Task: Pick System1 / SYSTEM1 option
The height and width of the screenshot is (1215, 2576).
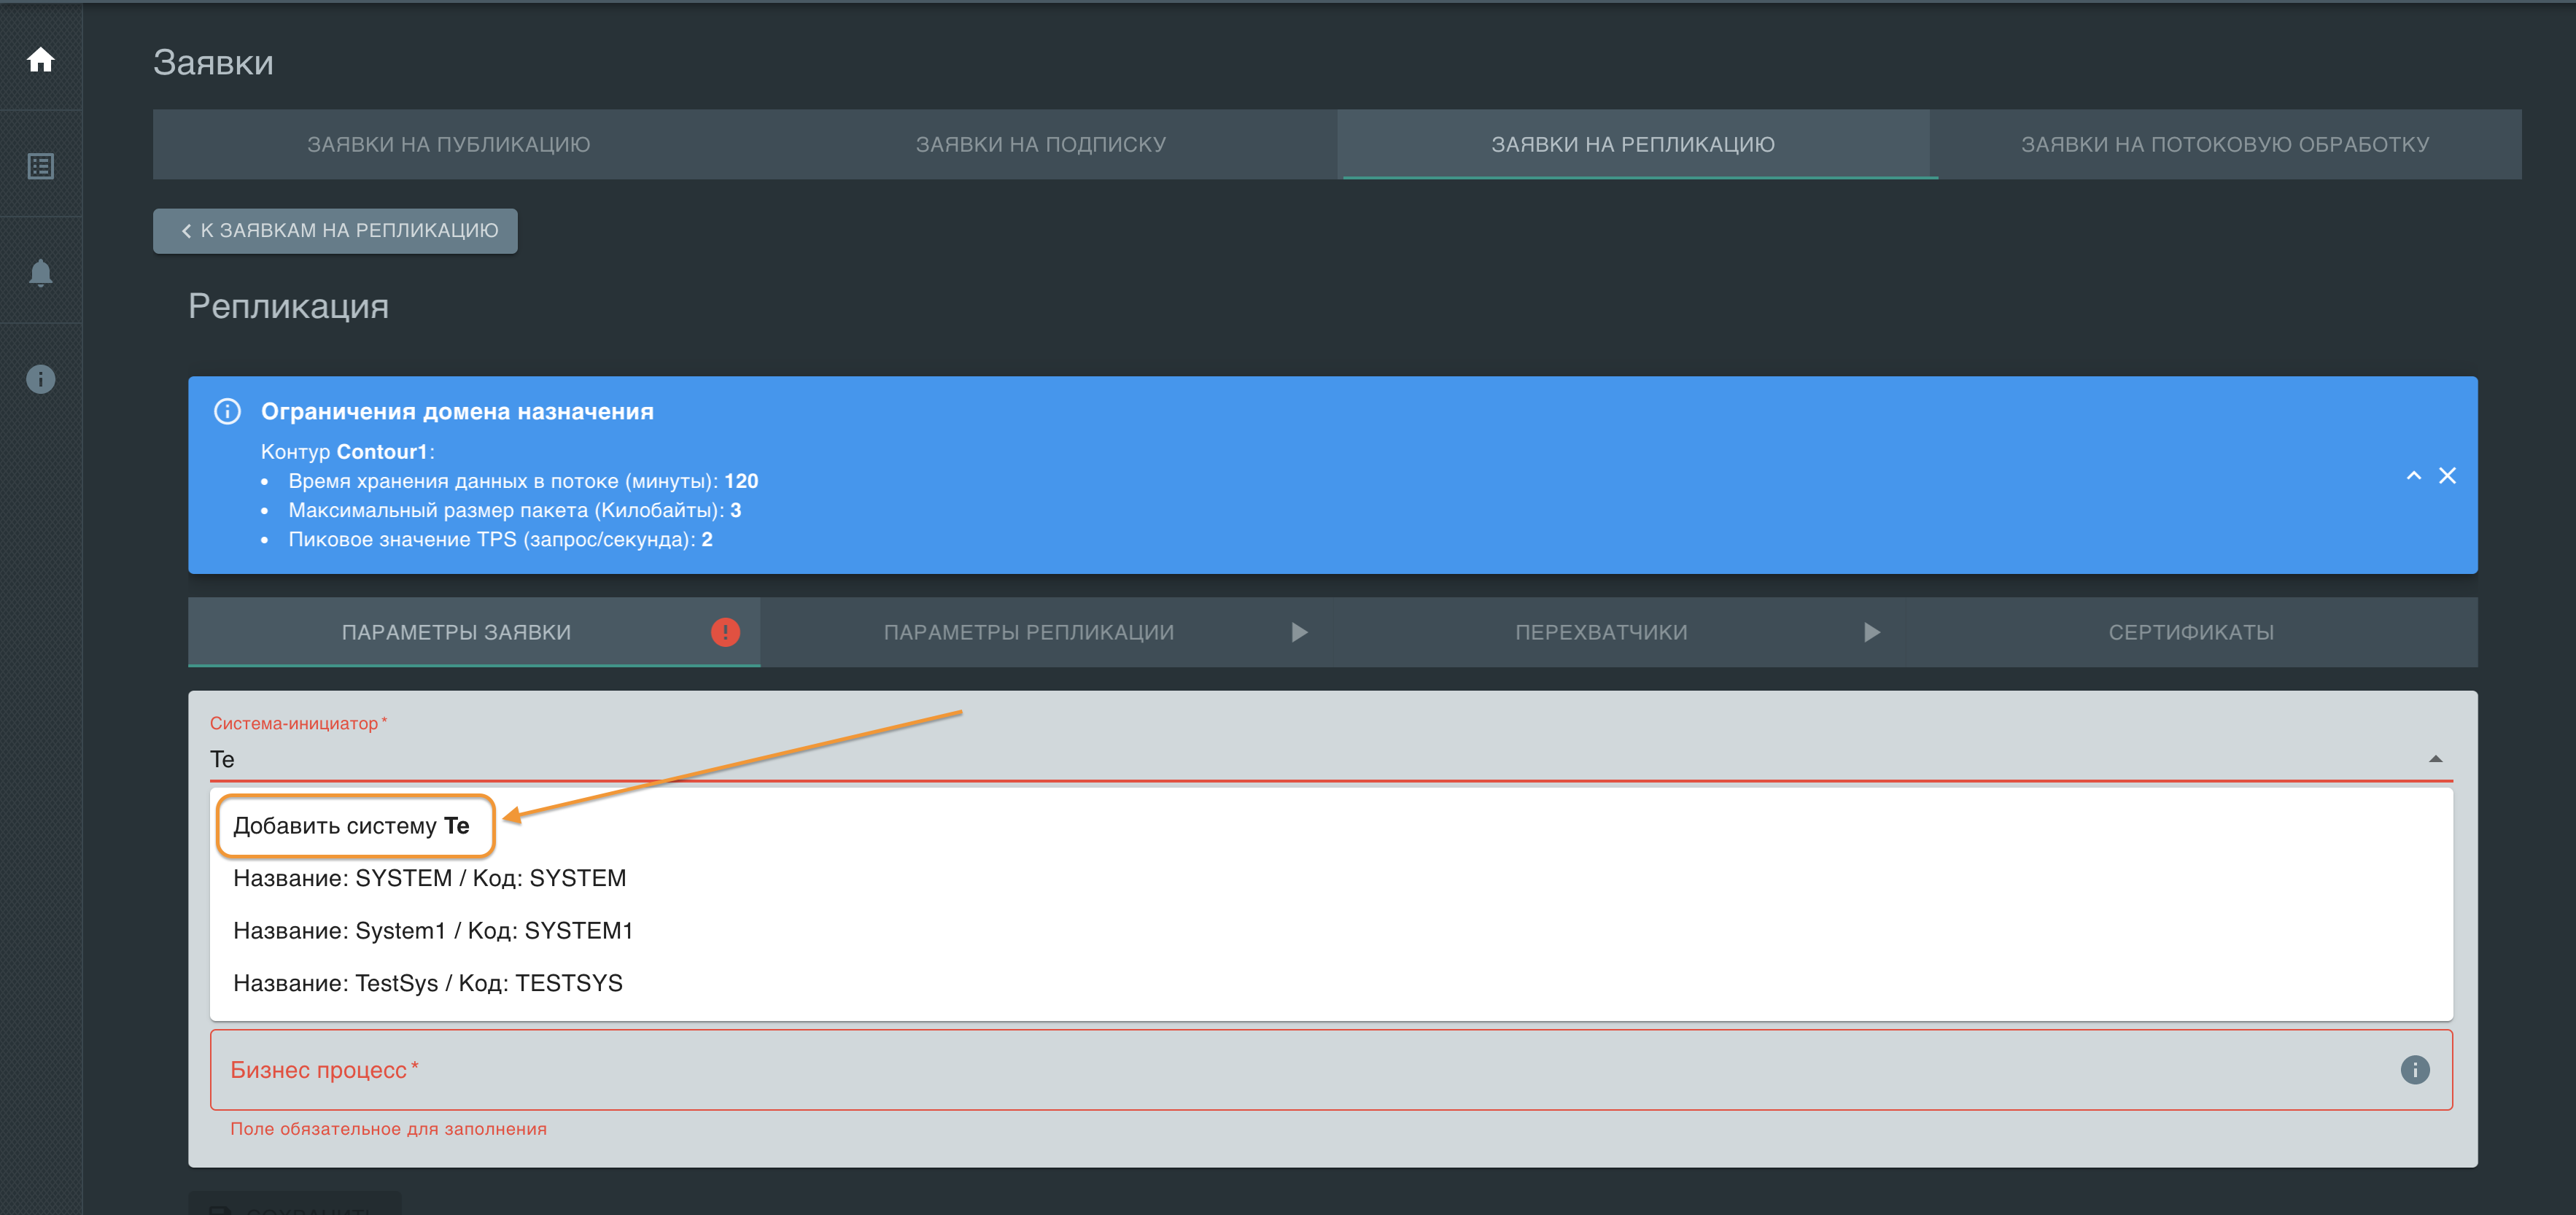Action: [433, 931]
